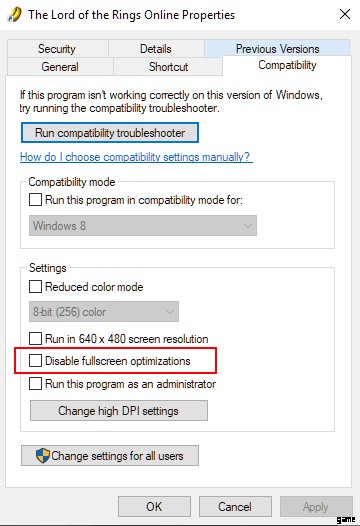Open the Windows 8 compatibility dropdown
Screen dimensions: 360x526
tap(143, 225)
